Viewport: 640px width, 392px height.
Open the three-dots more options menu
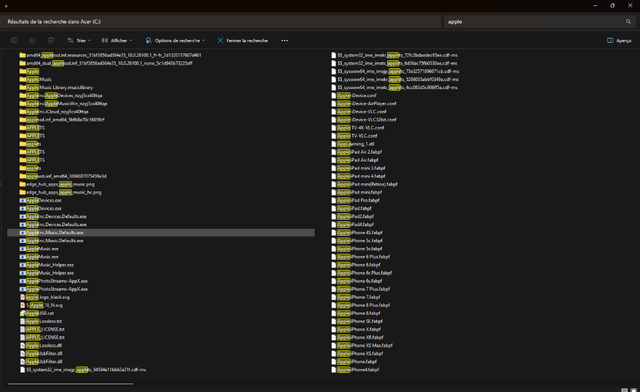284,40
